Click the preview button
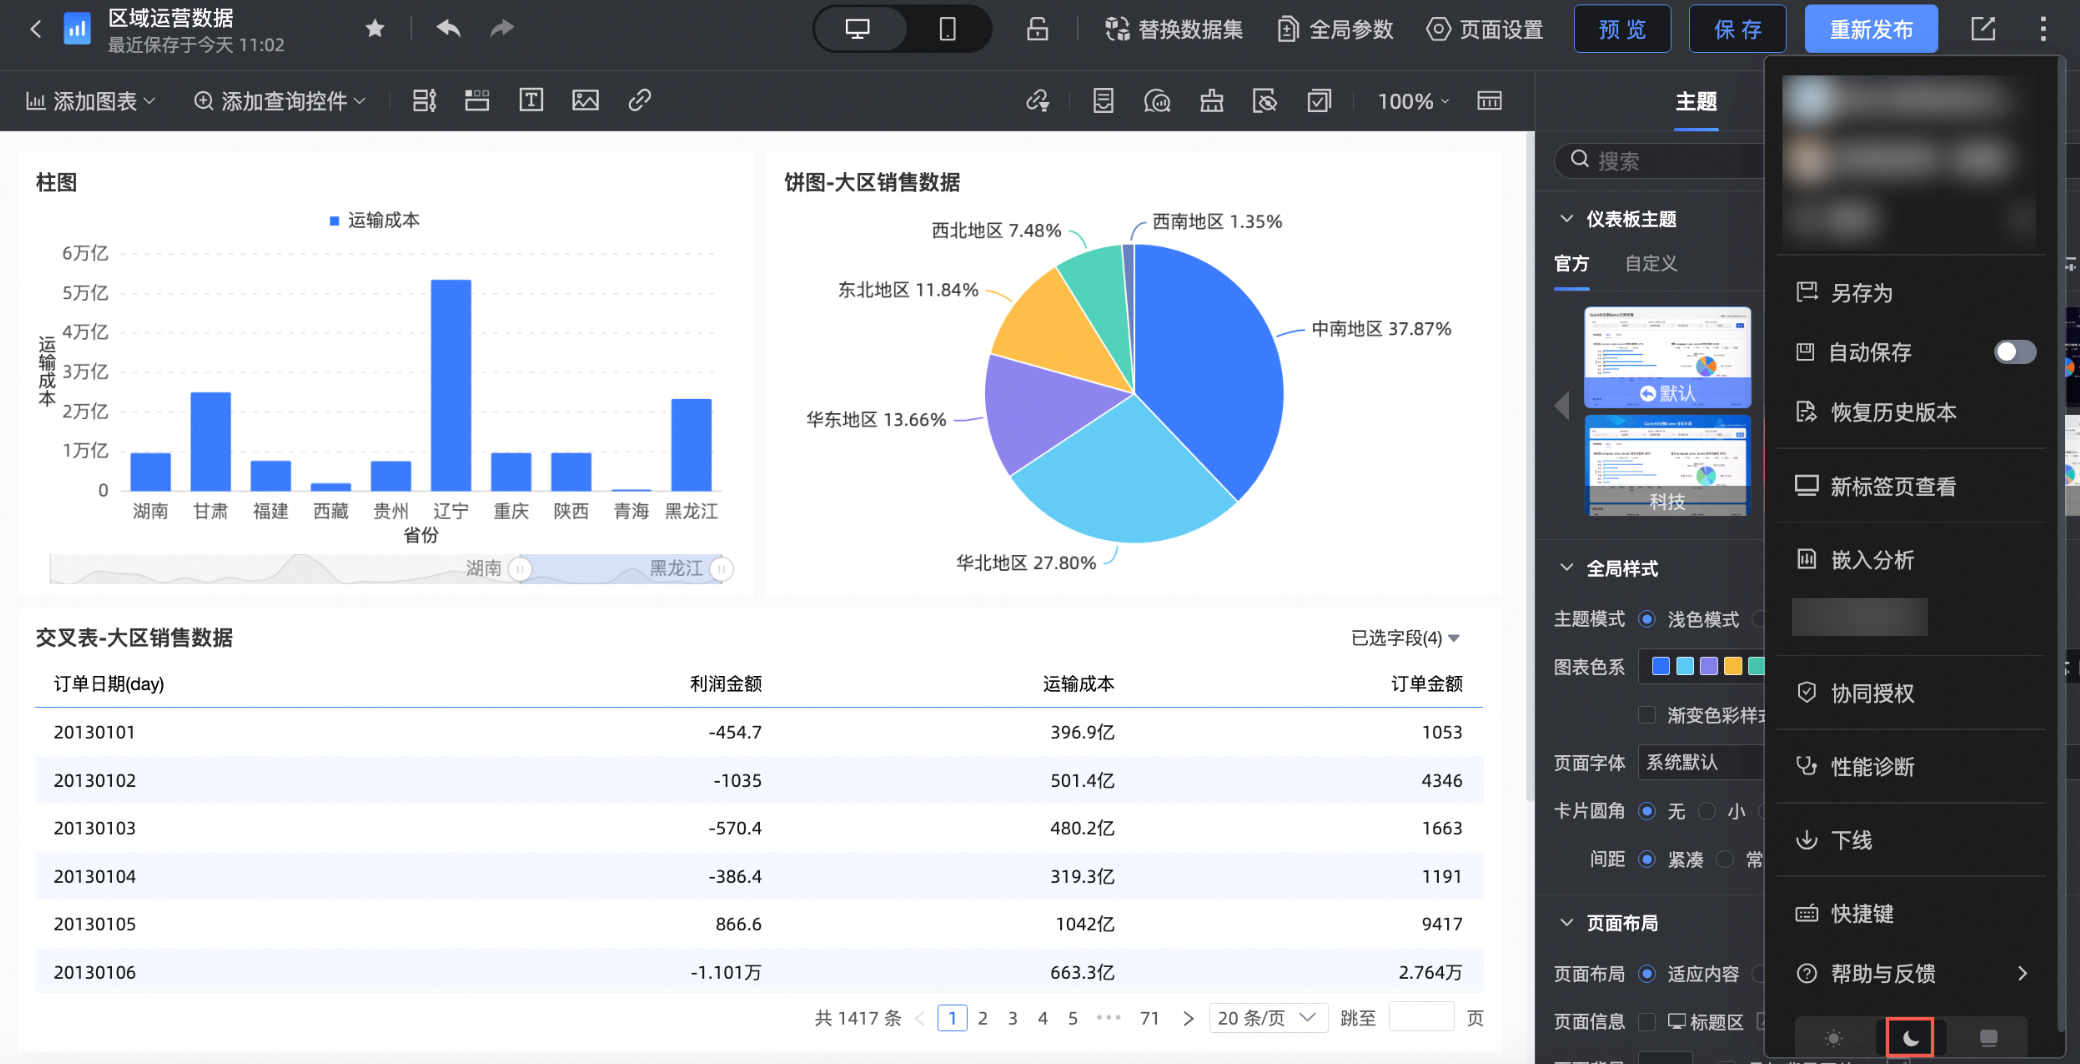The height and width of the screenshot is (1064, 2080). click(1622, 29)
